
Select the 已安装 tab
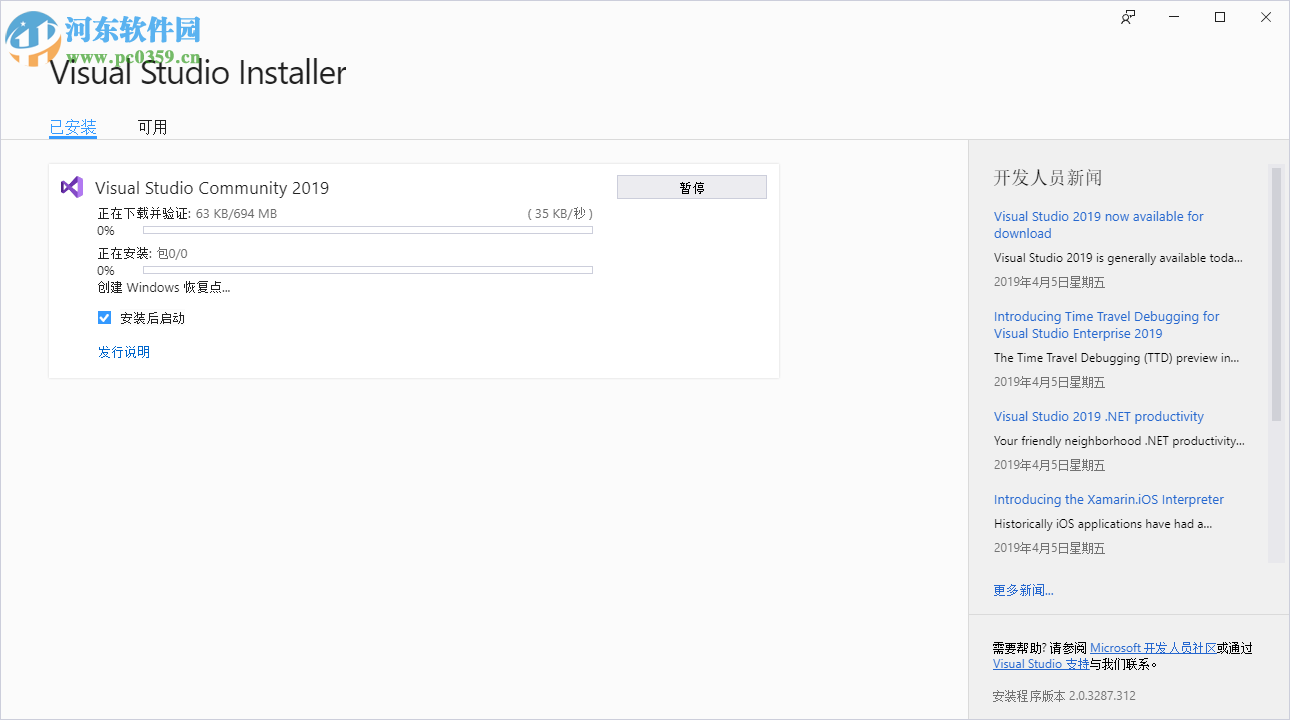(72, 126)
